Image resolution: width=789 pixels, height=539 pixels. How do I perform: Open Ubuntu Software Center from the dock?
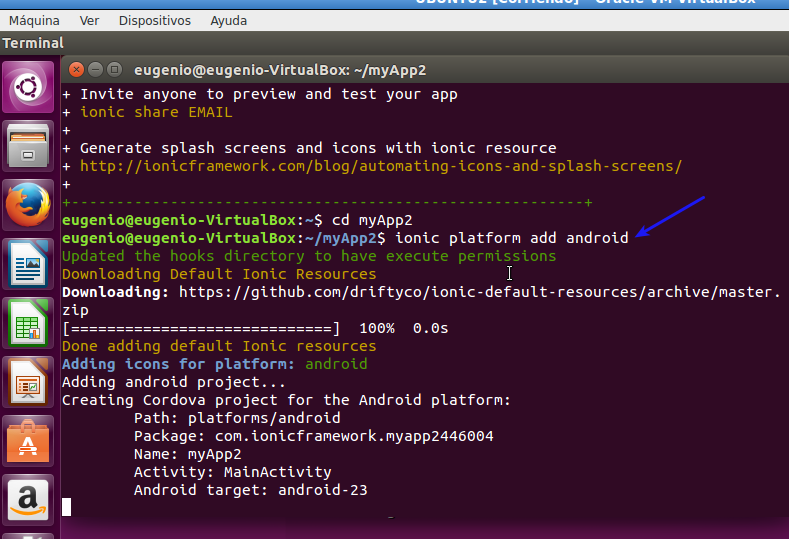click(28, 441)
